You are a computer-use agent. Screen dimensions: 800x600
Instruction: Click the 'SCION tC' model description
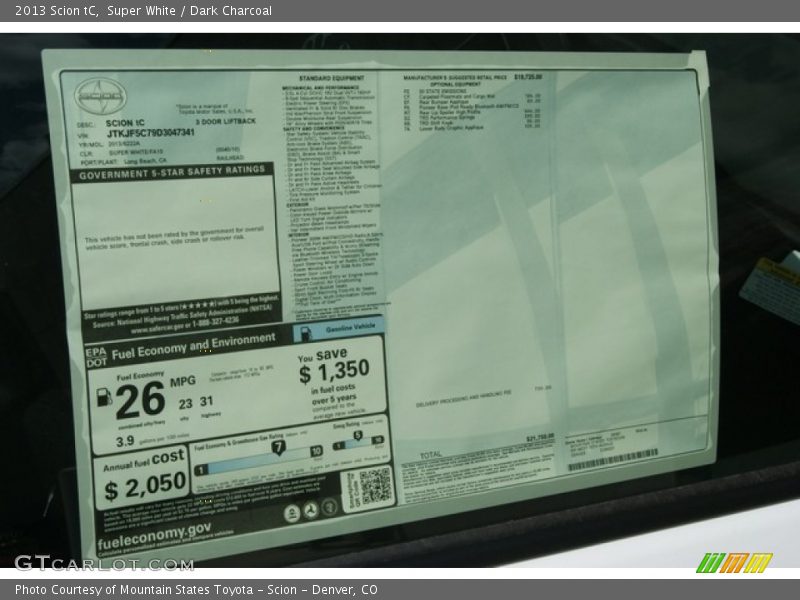click(125, 123)
